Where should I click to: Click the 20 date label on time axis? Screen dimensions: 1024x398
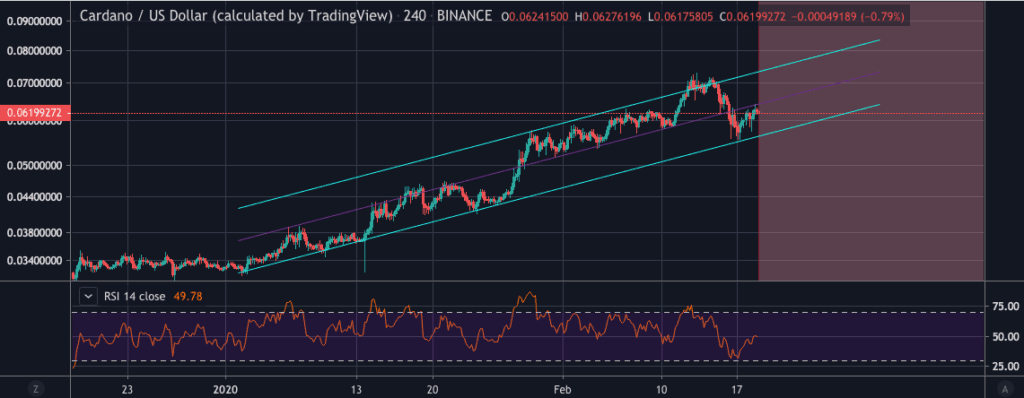coord(432,389)
